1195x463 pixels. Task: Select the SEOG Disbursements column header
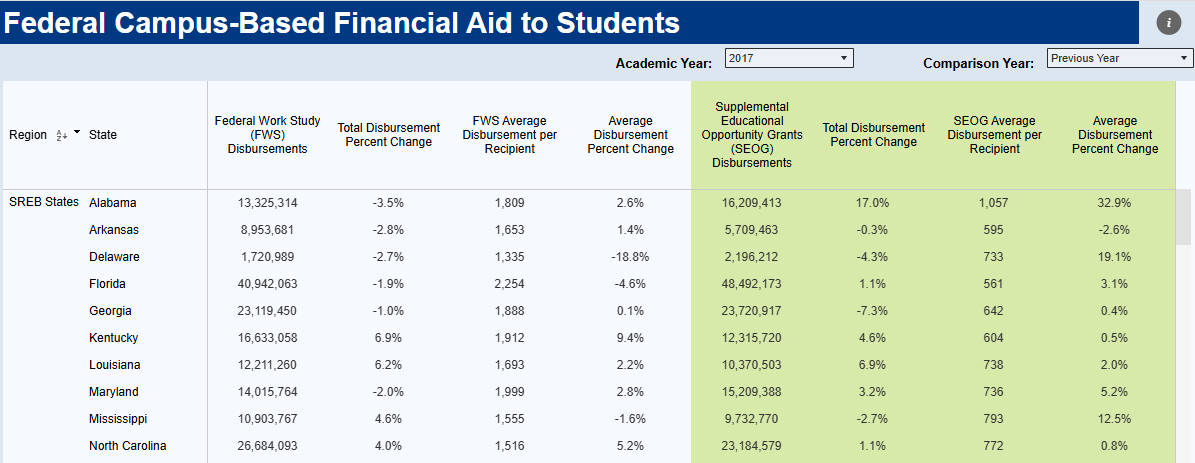(751, 135)
